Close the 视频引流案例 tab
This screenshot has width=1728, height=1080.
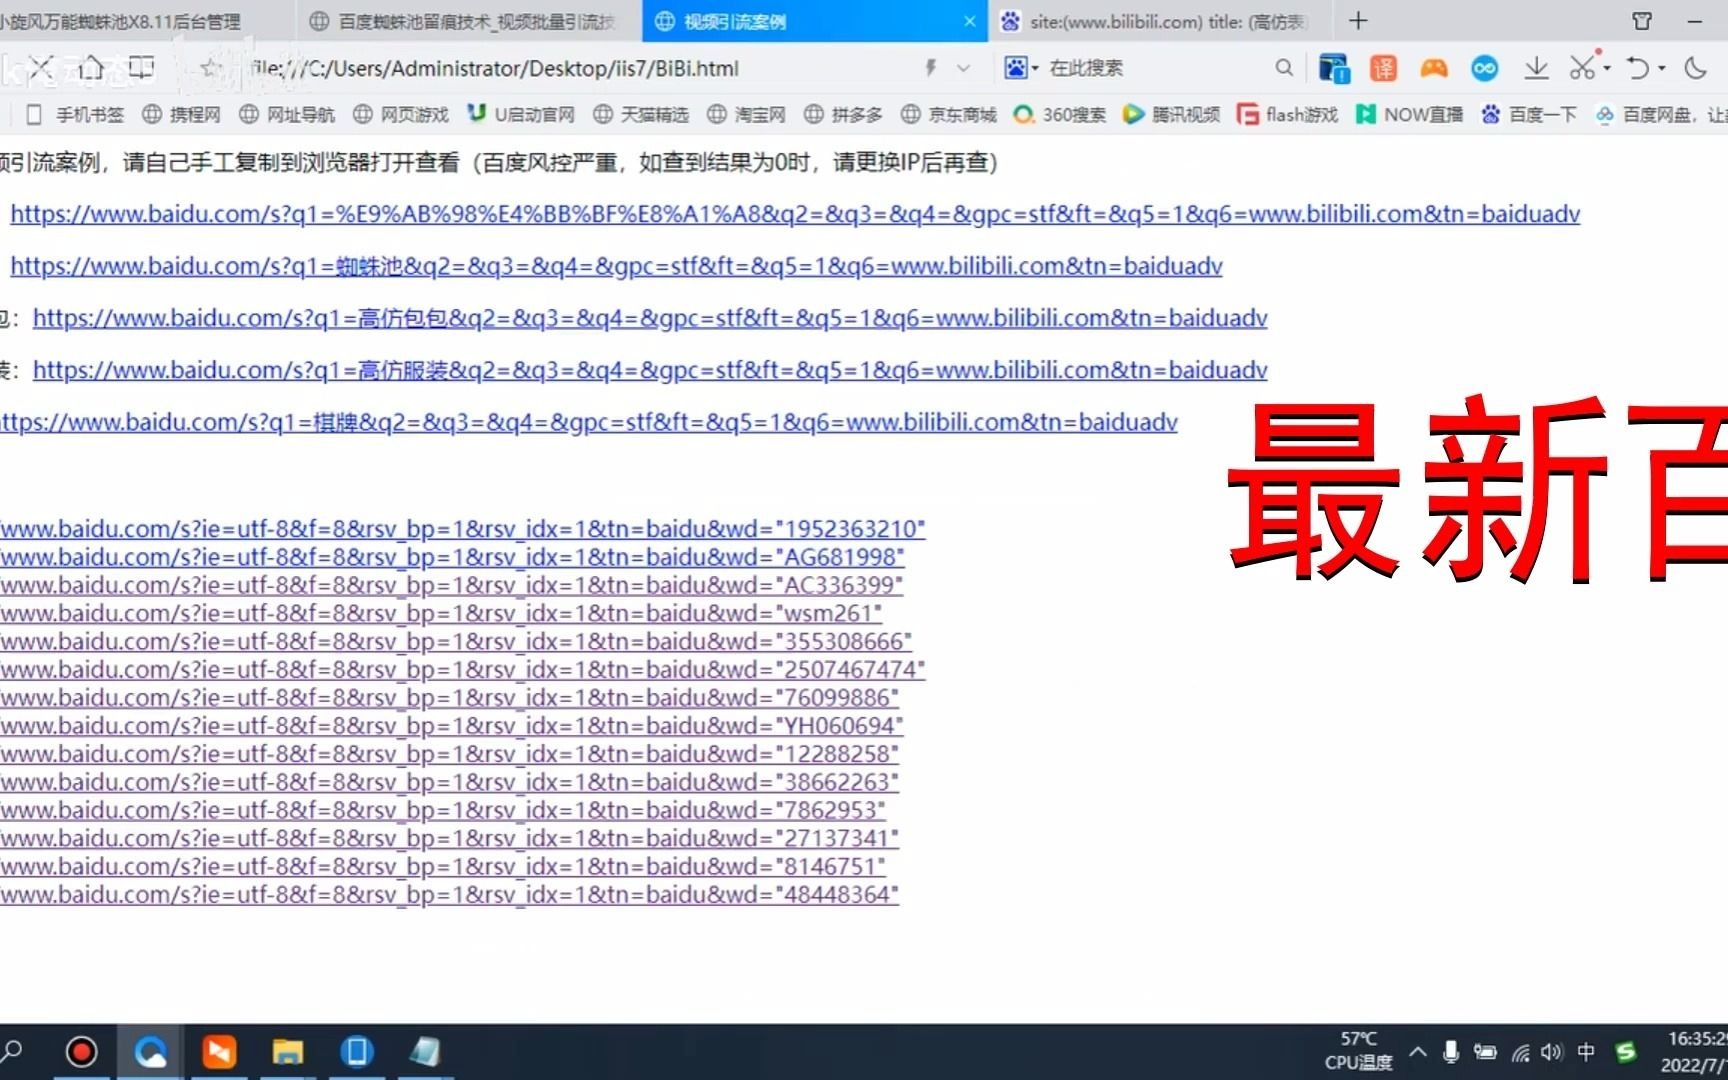[969, 21]
